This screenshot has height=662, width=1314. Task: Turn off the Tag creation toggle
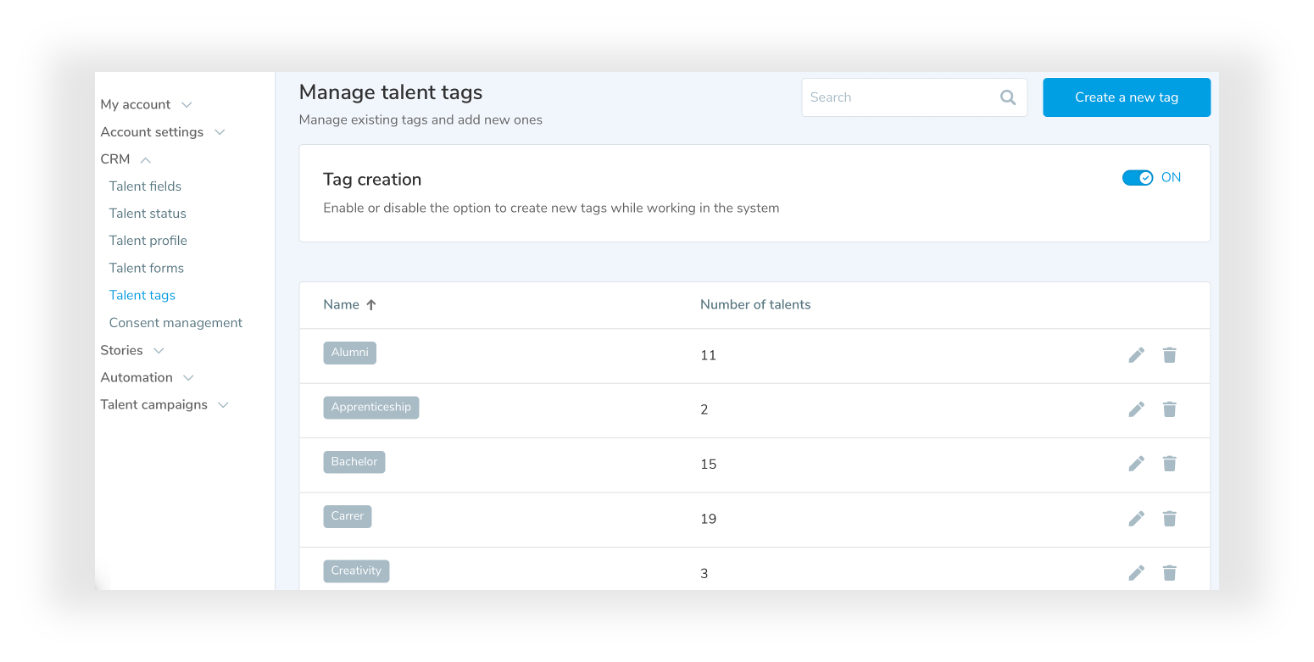(x=1137, y=178)
